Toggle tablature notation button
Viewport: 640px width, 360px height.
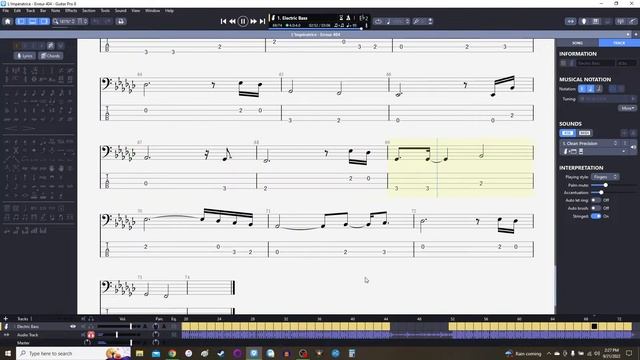tap(590, 89)
